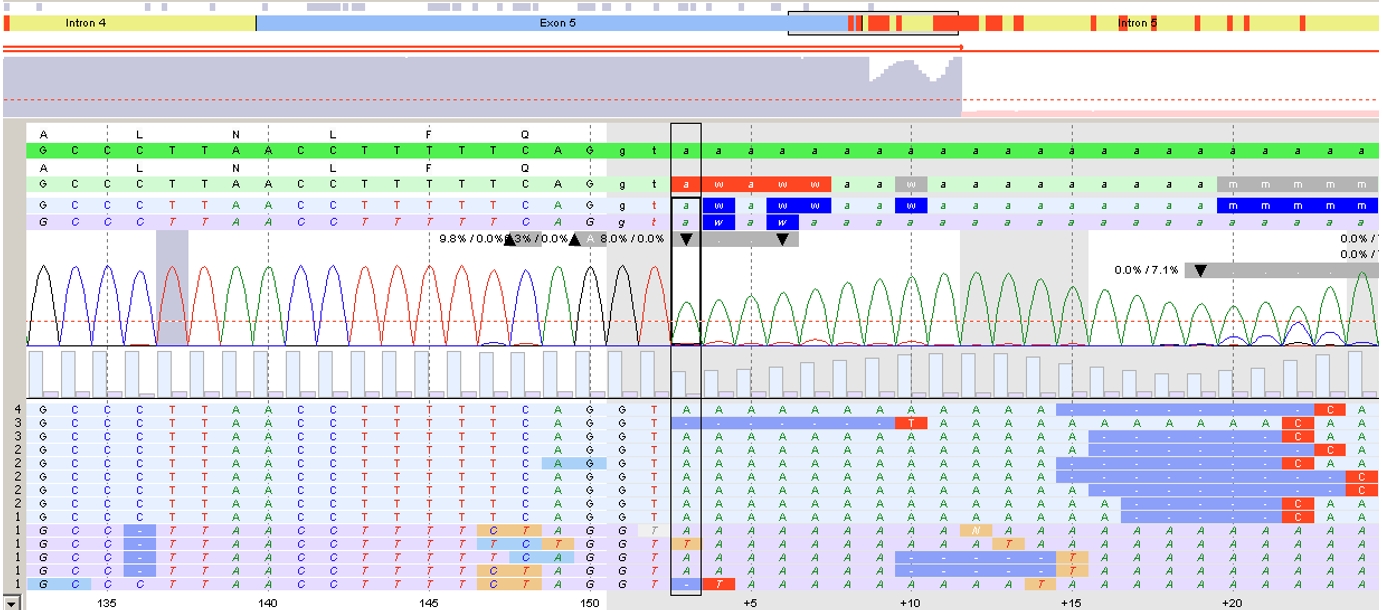Select the red T in the bottom read row
The height and width of the screenshot is (610, 1382).
tap(718, 583)
